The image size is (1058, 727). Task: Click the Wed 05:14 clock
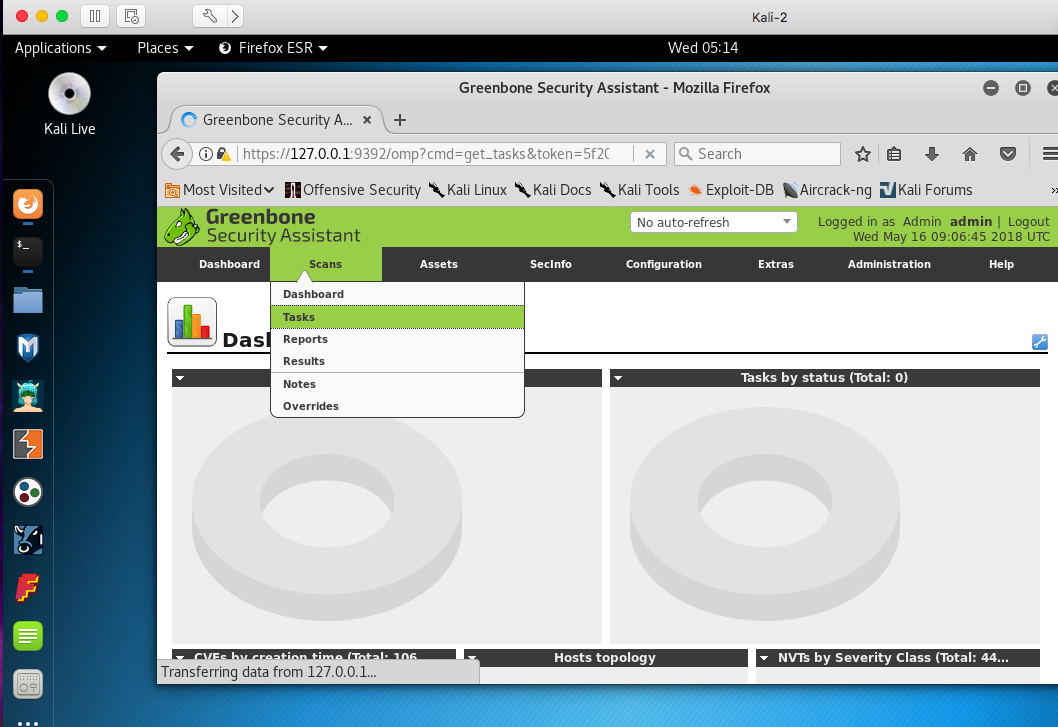point(703,48)
